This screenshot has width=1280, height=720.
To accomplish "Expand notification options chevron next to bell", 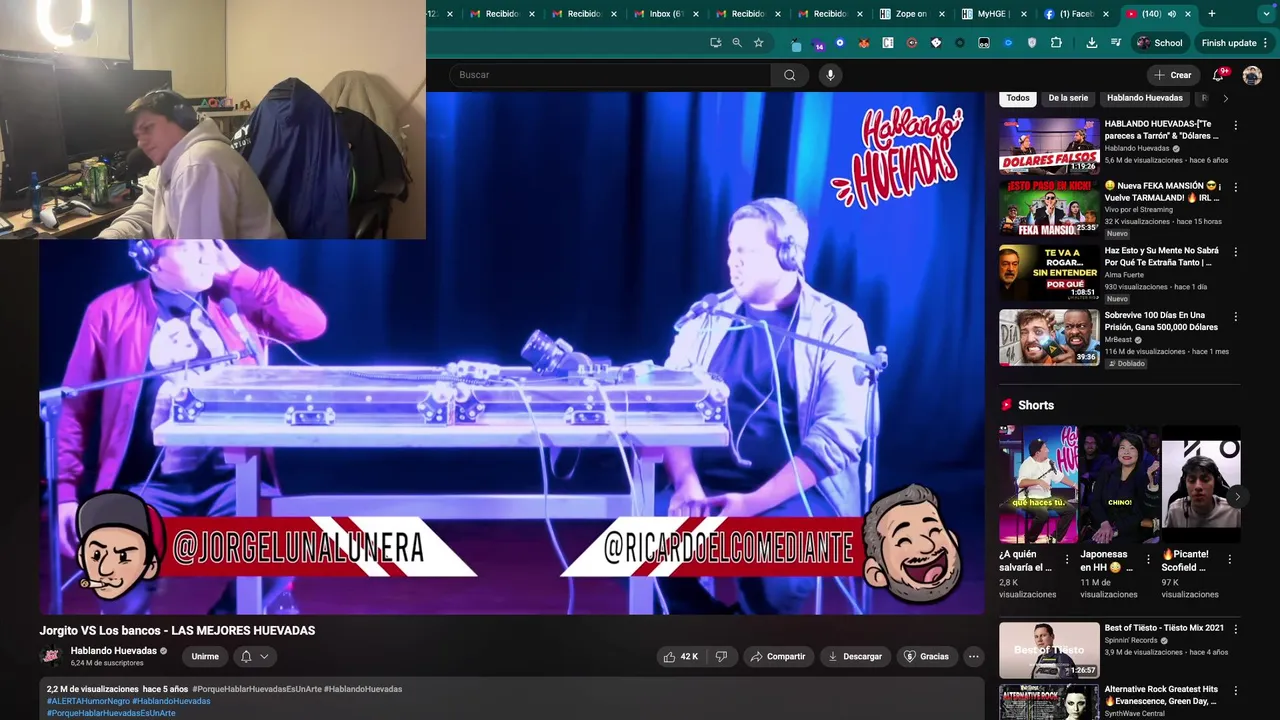I will click(x=264, y=656).
